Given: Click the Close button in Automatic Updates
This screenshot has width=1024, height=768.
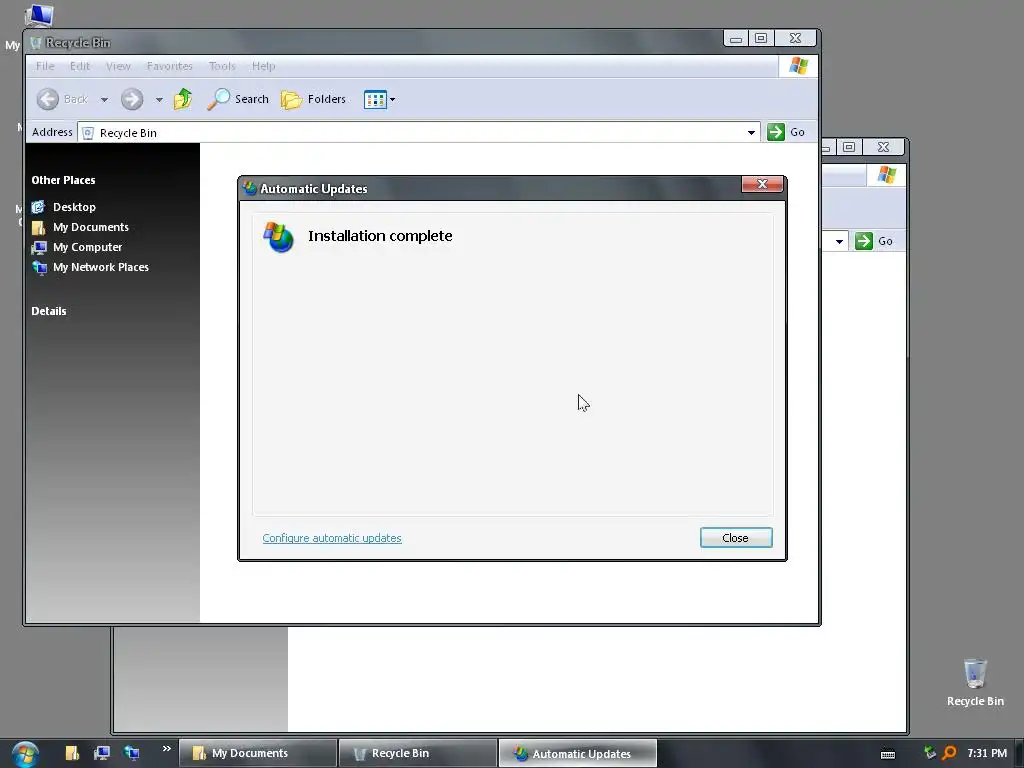Looking at the screenshot, I should click(736, 537).
